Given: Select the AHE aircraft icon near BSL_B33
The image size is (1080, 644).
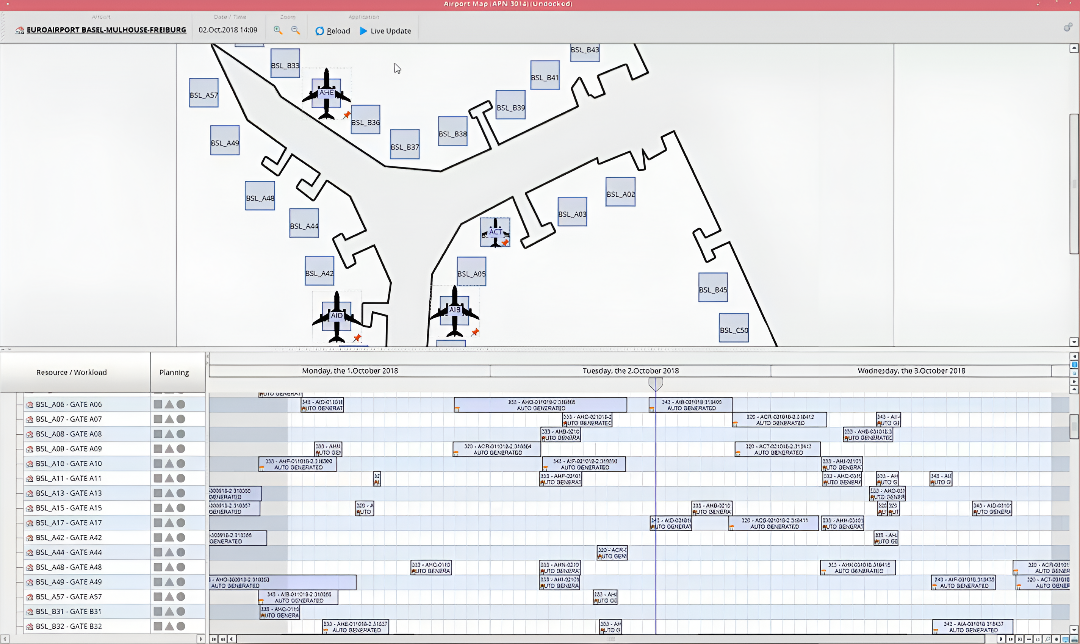Looking at the screenshot, I should (x=326, y=93).
